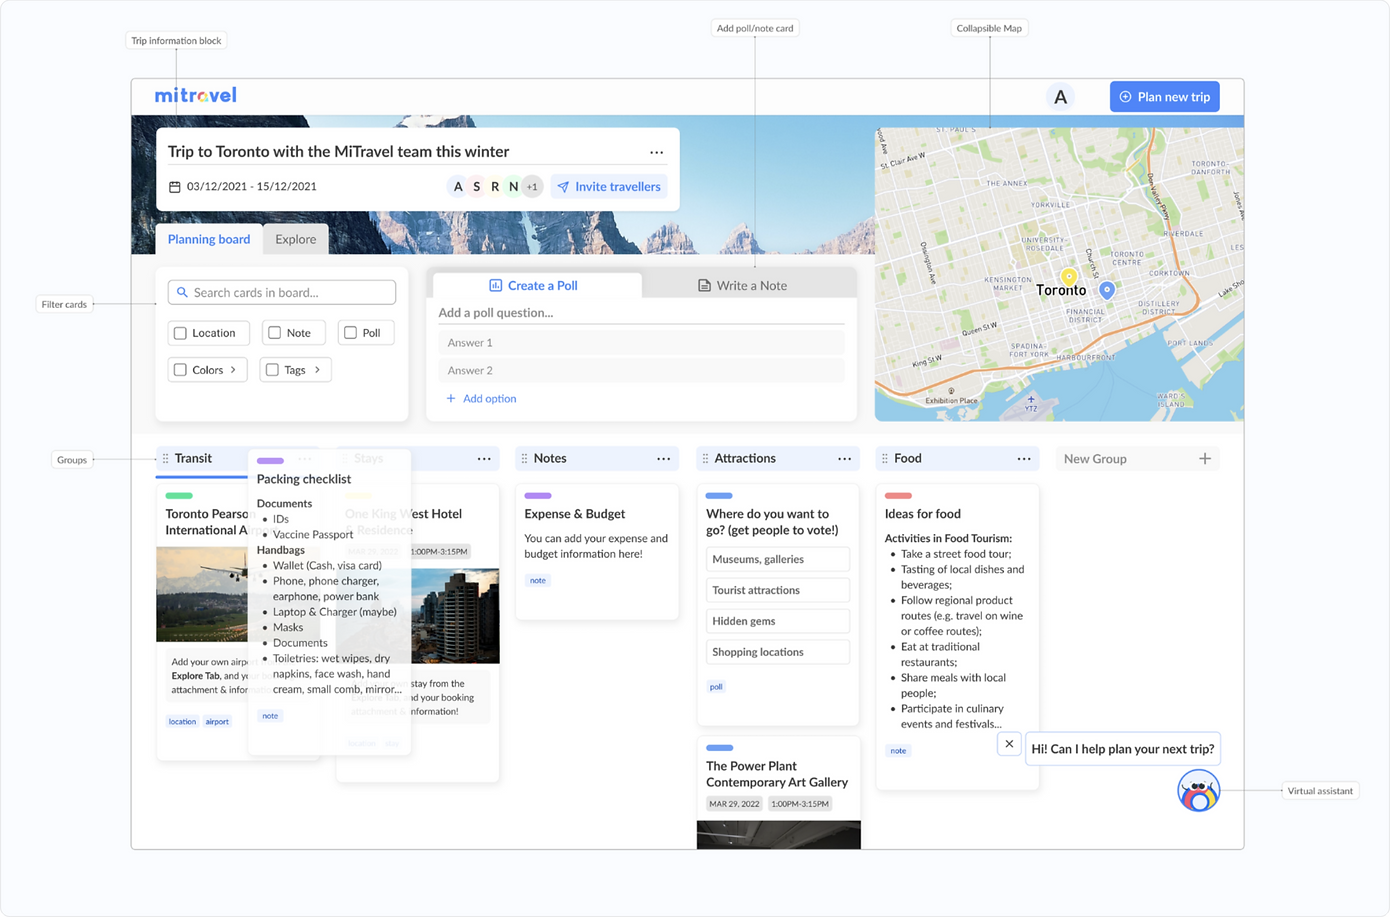The image size is (1390, 917).
Task: Click the calendar icon beside trip dates
Action: coord(175,187)
